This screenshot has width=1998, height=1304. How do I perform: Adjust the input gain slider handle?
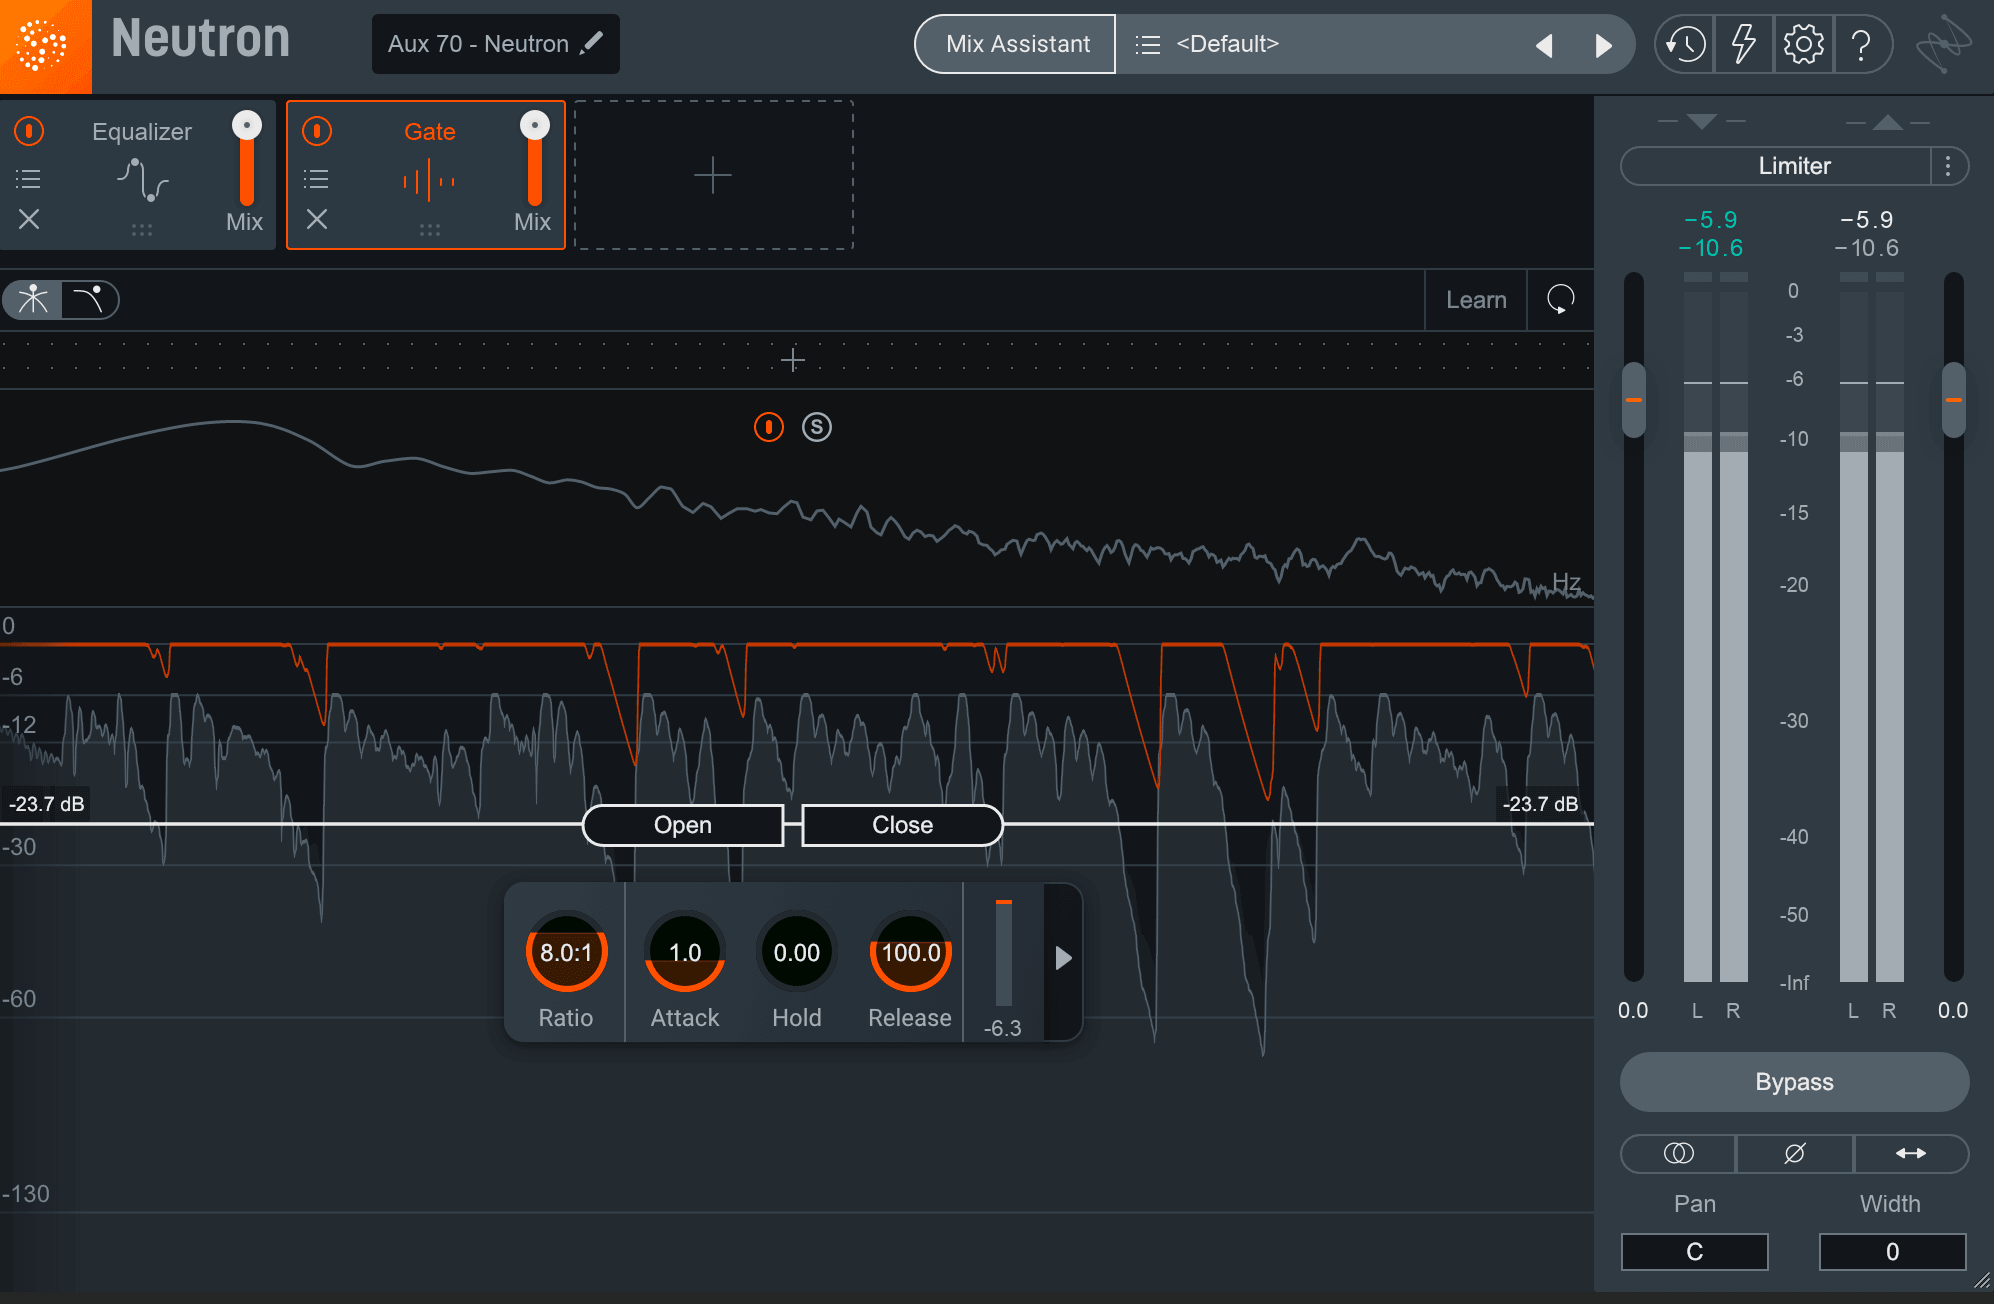click(1634, 400)
